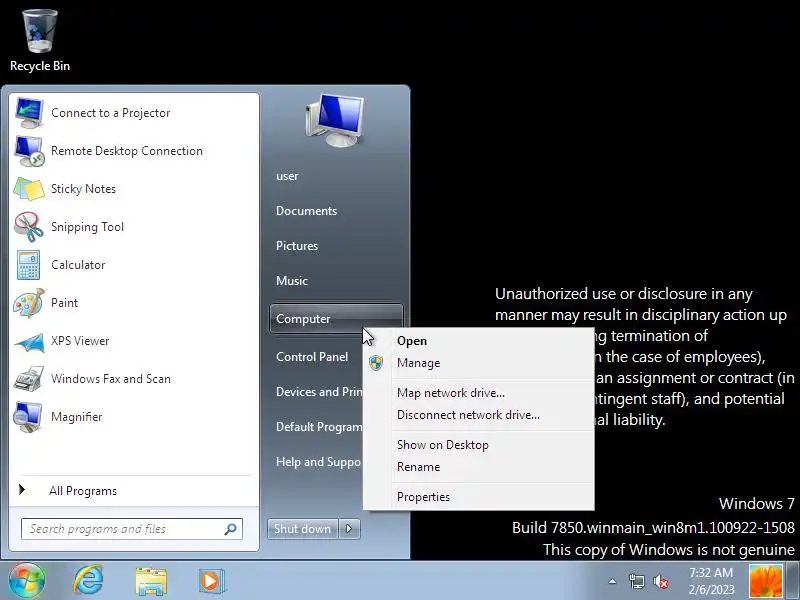The width and height of the screenshot is (800, 600).
Task: Open Sticky Notes icon
Action: (x=29, y=189)
